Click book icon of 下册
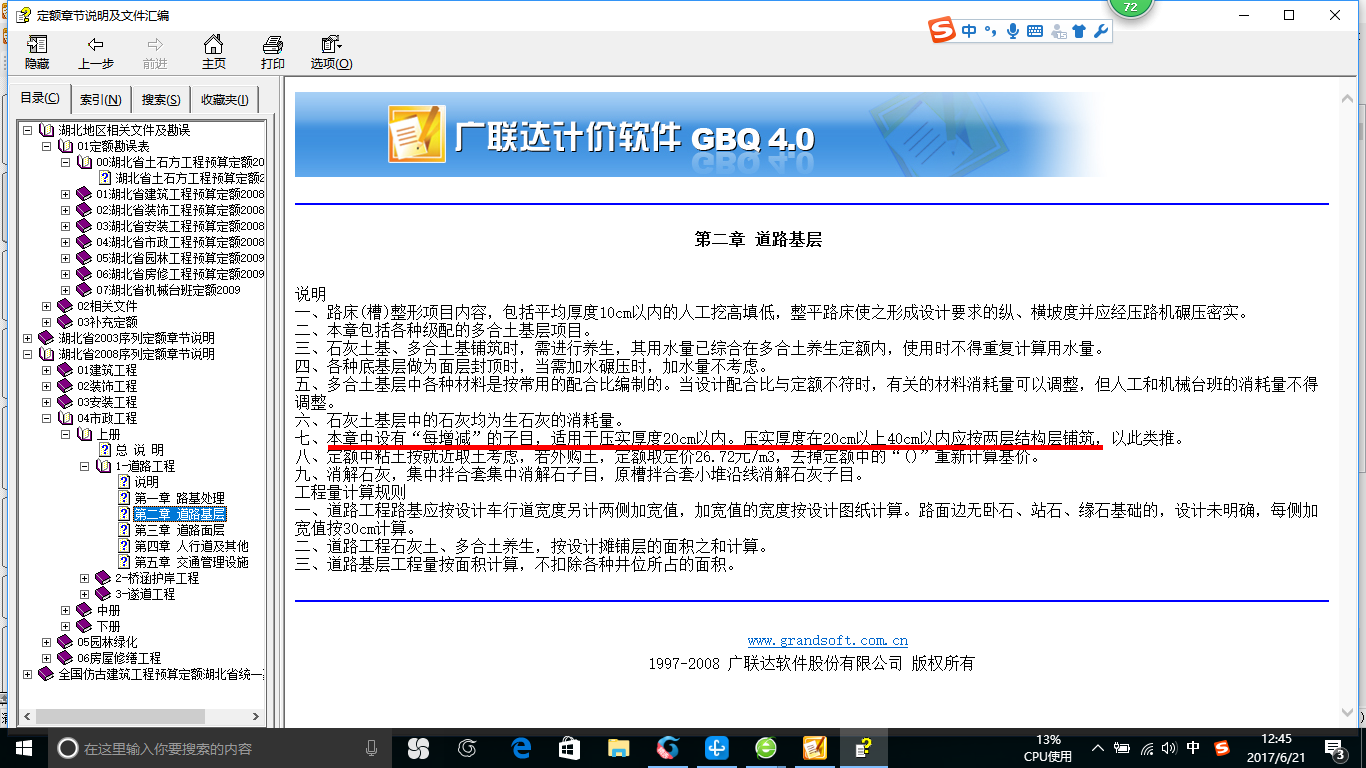 point(84,626)
